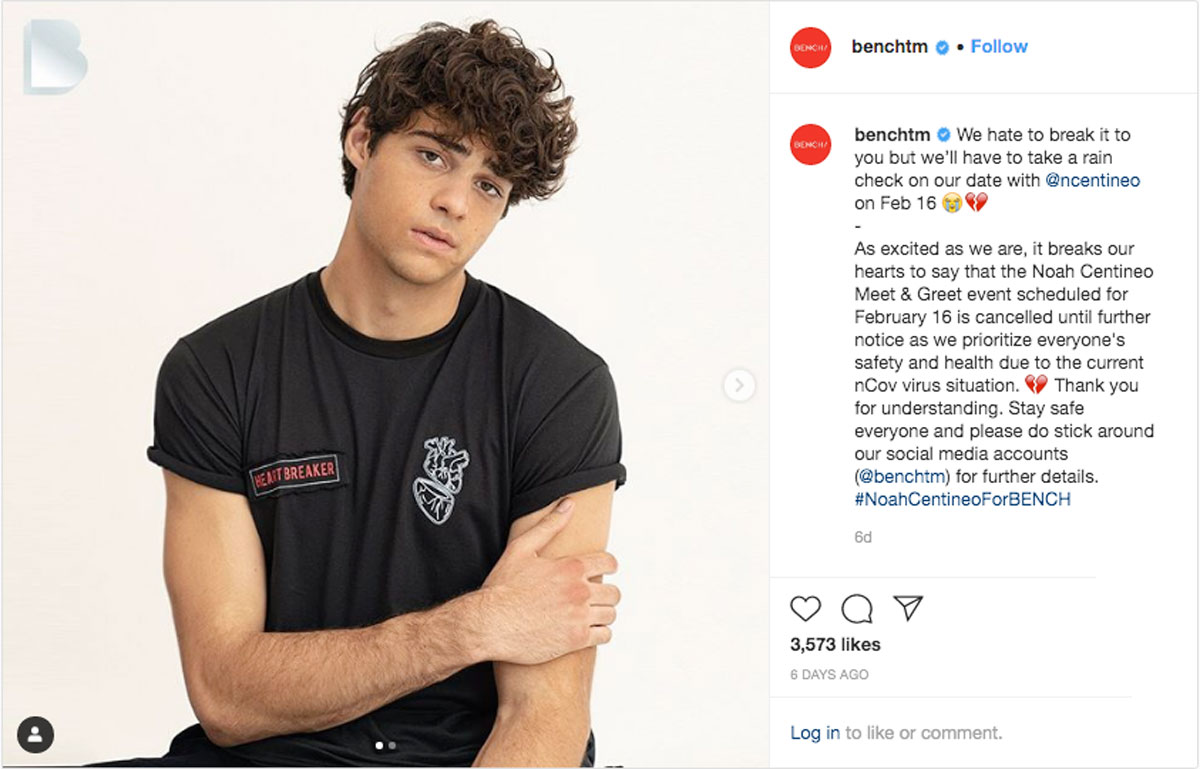Image resolution: width=1200 pixels, height=769 pixels.
Task: Share post with paper plane icon
Action: pos(907,607)
